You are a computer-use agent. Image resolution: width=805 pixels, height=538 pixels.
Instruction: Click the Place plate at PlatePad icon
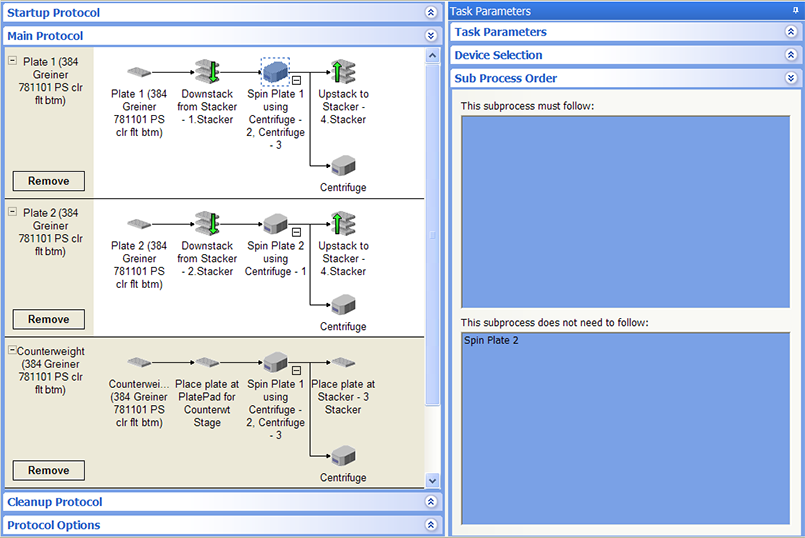click(208, 362)
